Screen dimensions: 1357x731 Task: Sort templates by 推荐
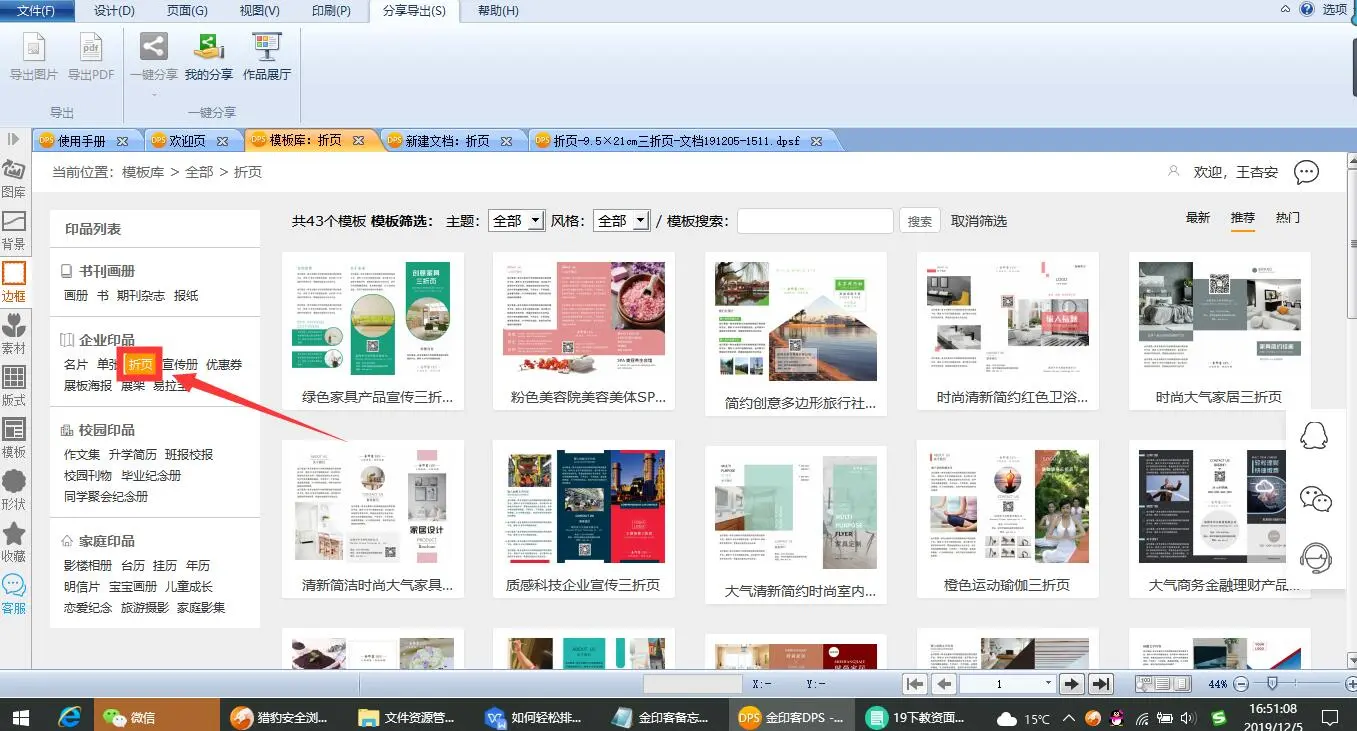point(1243,218)
